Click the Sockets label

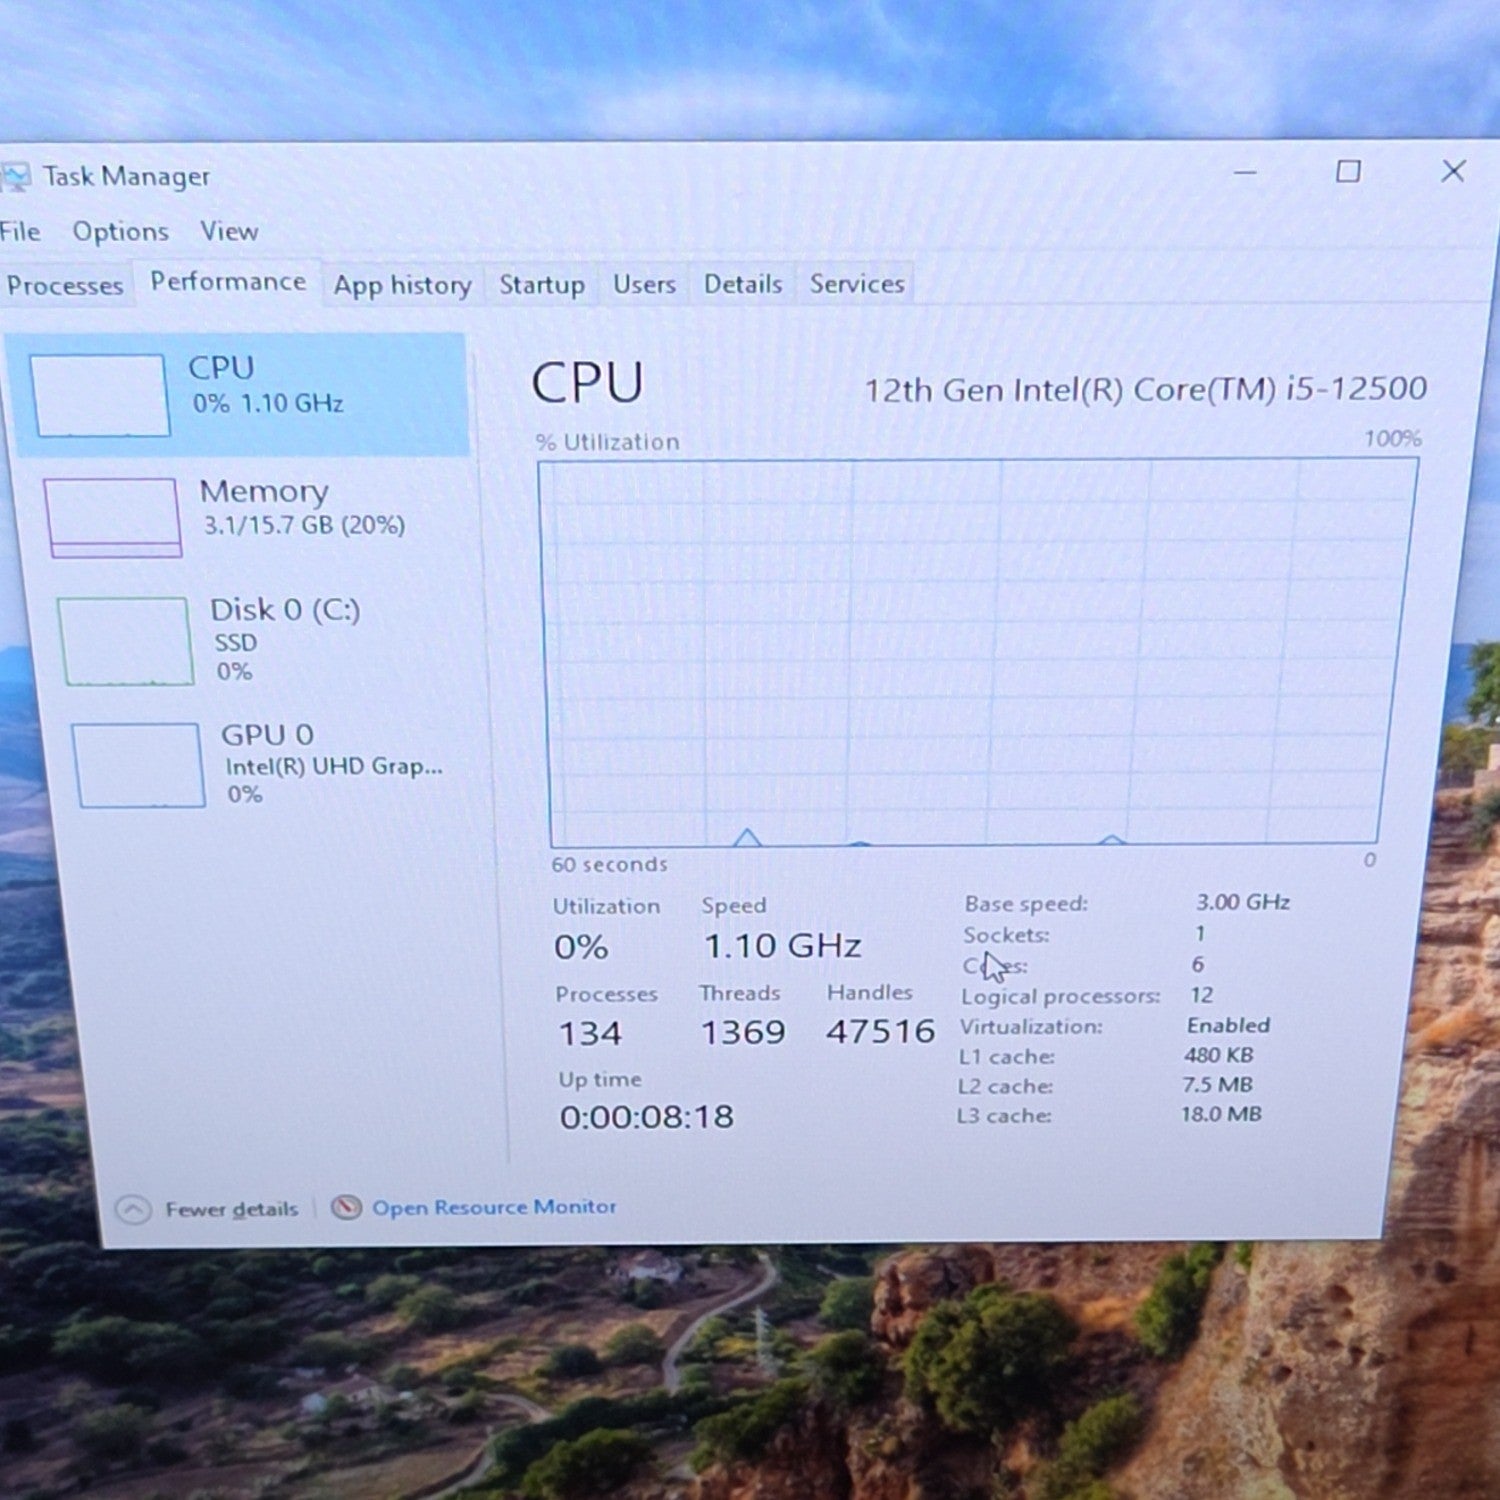[x=1006, y=935]
